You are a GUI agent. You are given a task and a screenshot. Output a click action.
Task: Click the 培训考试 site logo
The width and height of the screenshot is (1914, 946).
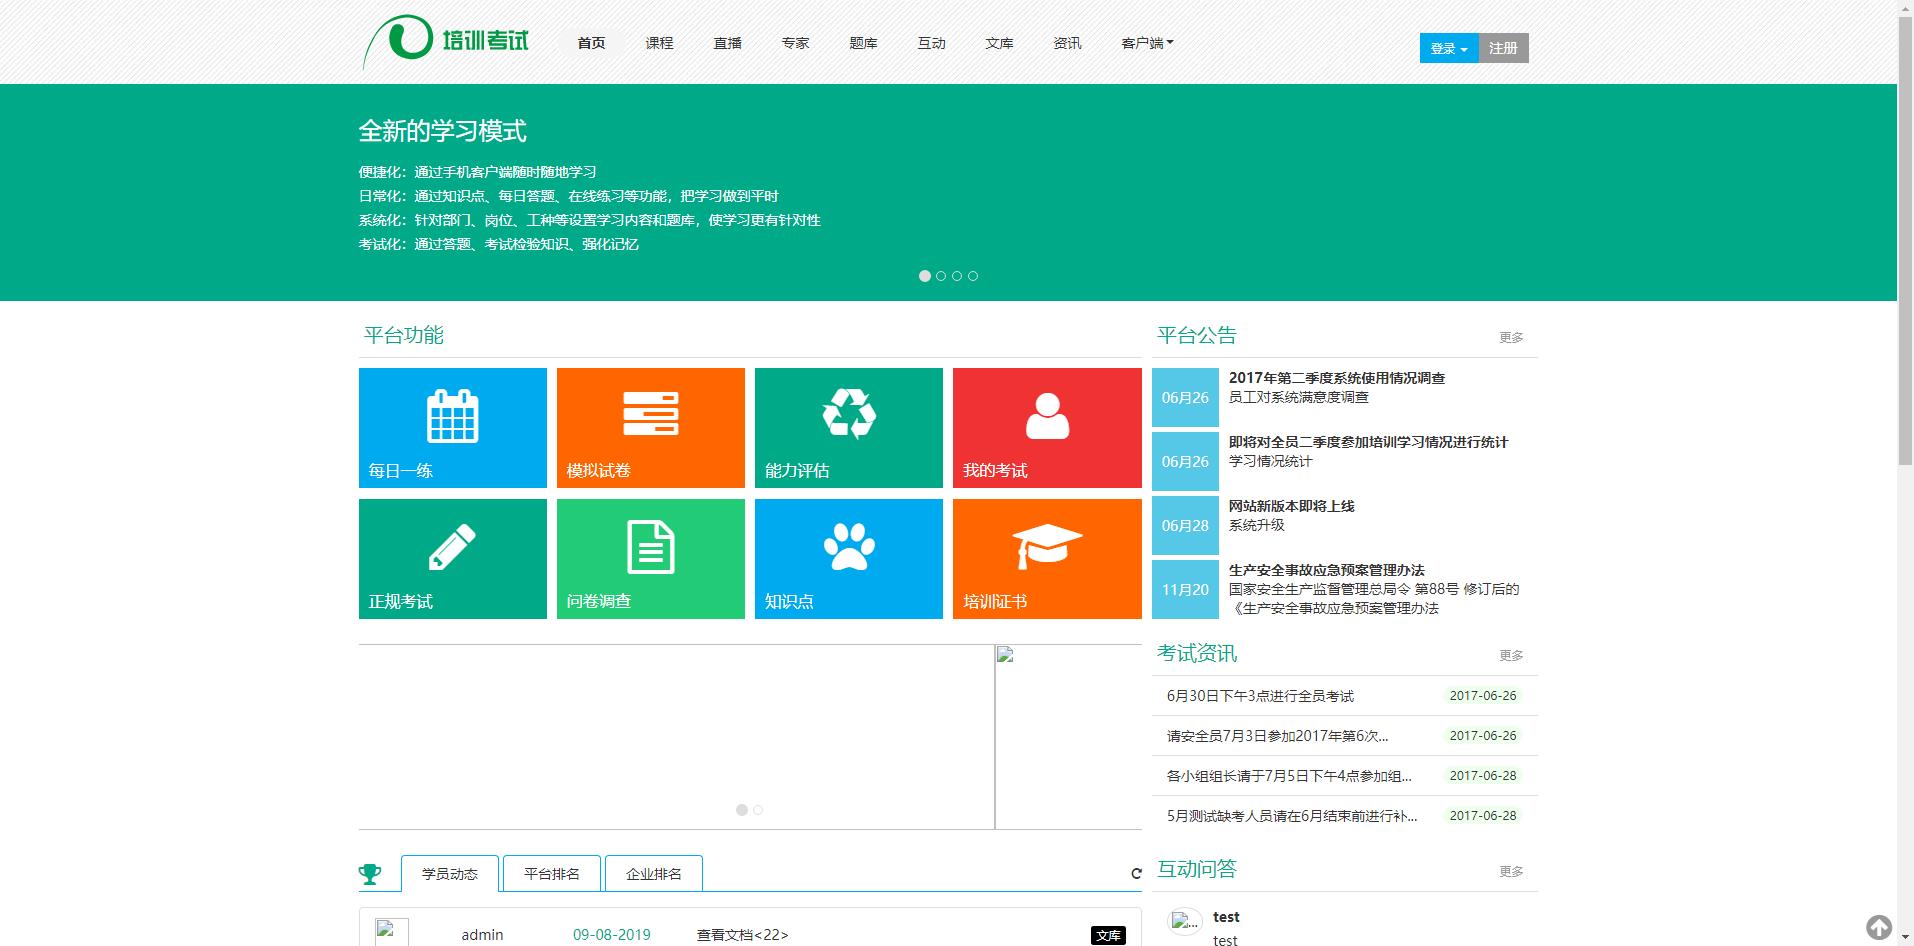445,42
